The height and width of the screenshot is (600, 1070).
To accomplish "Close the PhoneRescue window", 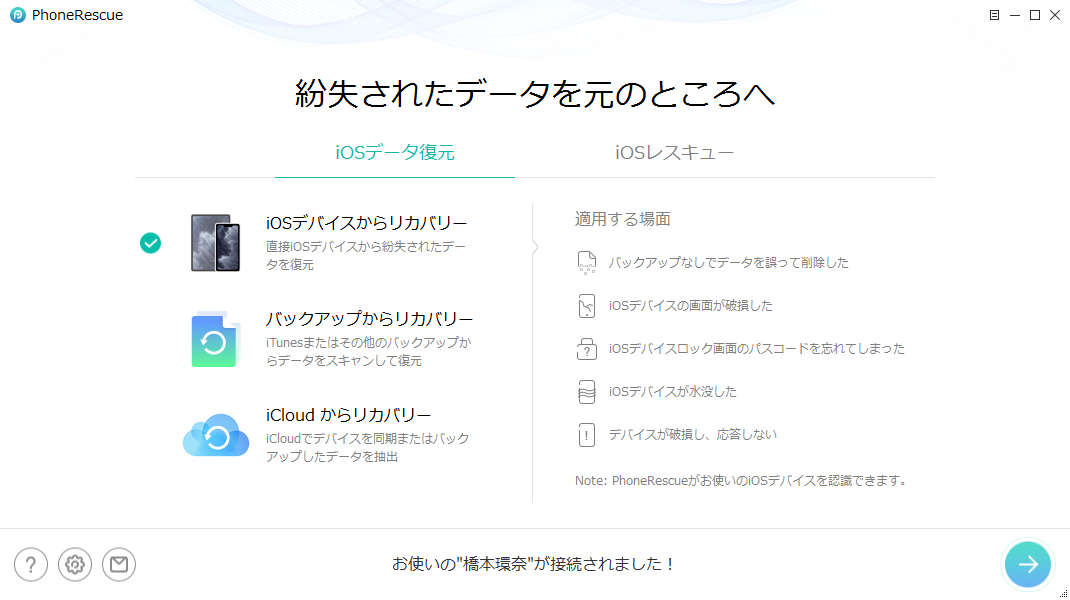I will pyautogui.click(x=1055, y=15).
